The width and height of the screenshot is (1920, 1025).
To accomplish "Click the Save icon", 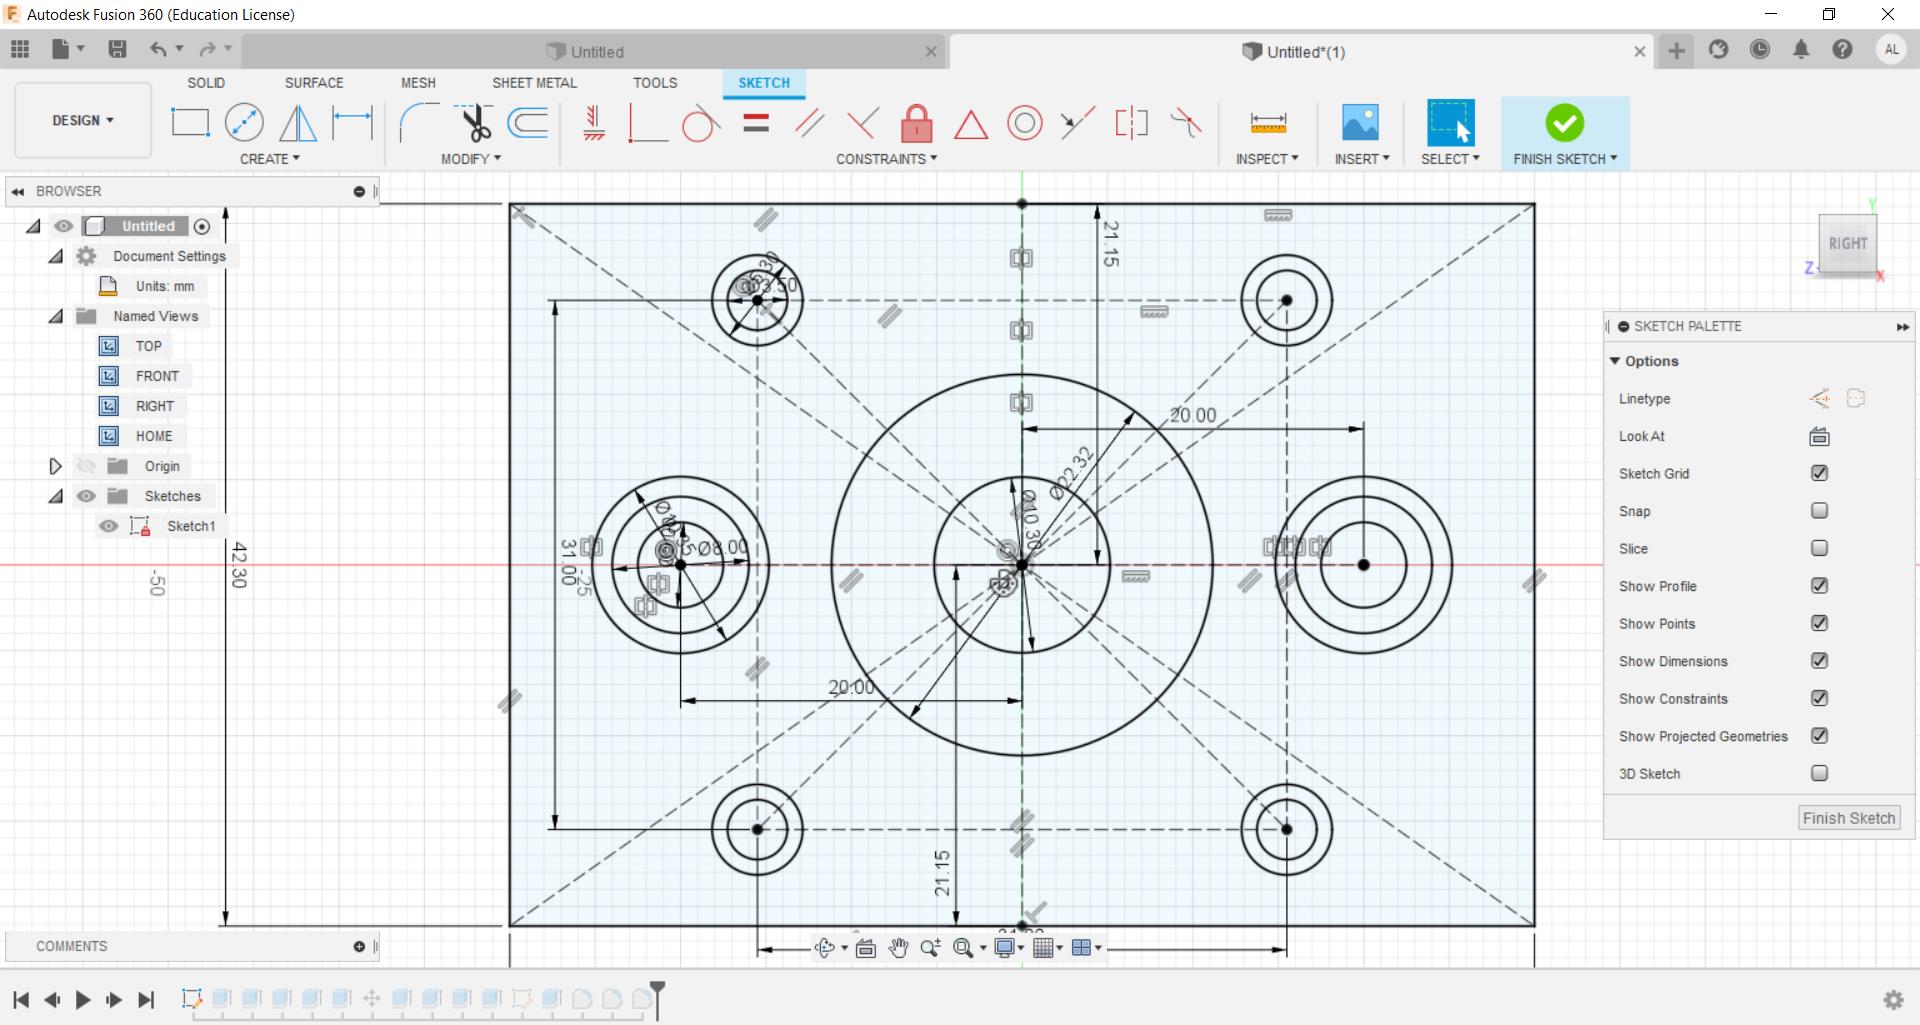I will pyautogui.click(x=117, y=49).
